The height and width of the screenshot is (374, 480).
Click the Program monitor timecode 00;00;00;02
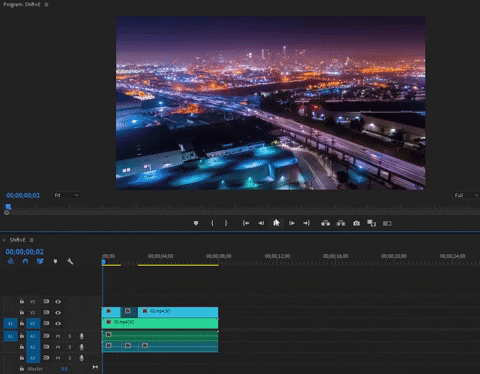tap(23, 195)
